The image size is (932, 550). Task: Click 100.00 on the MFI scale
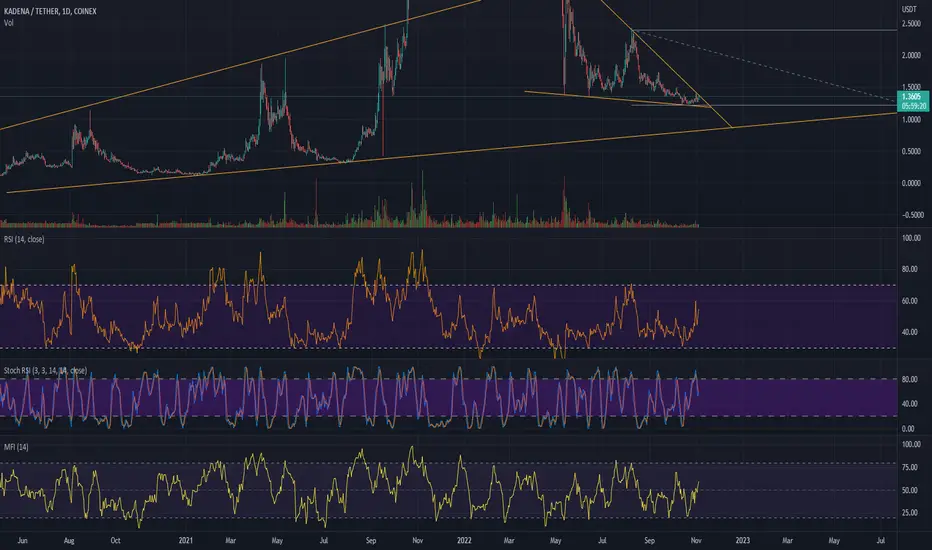tap(911, 444)
